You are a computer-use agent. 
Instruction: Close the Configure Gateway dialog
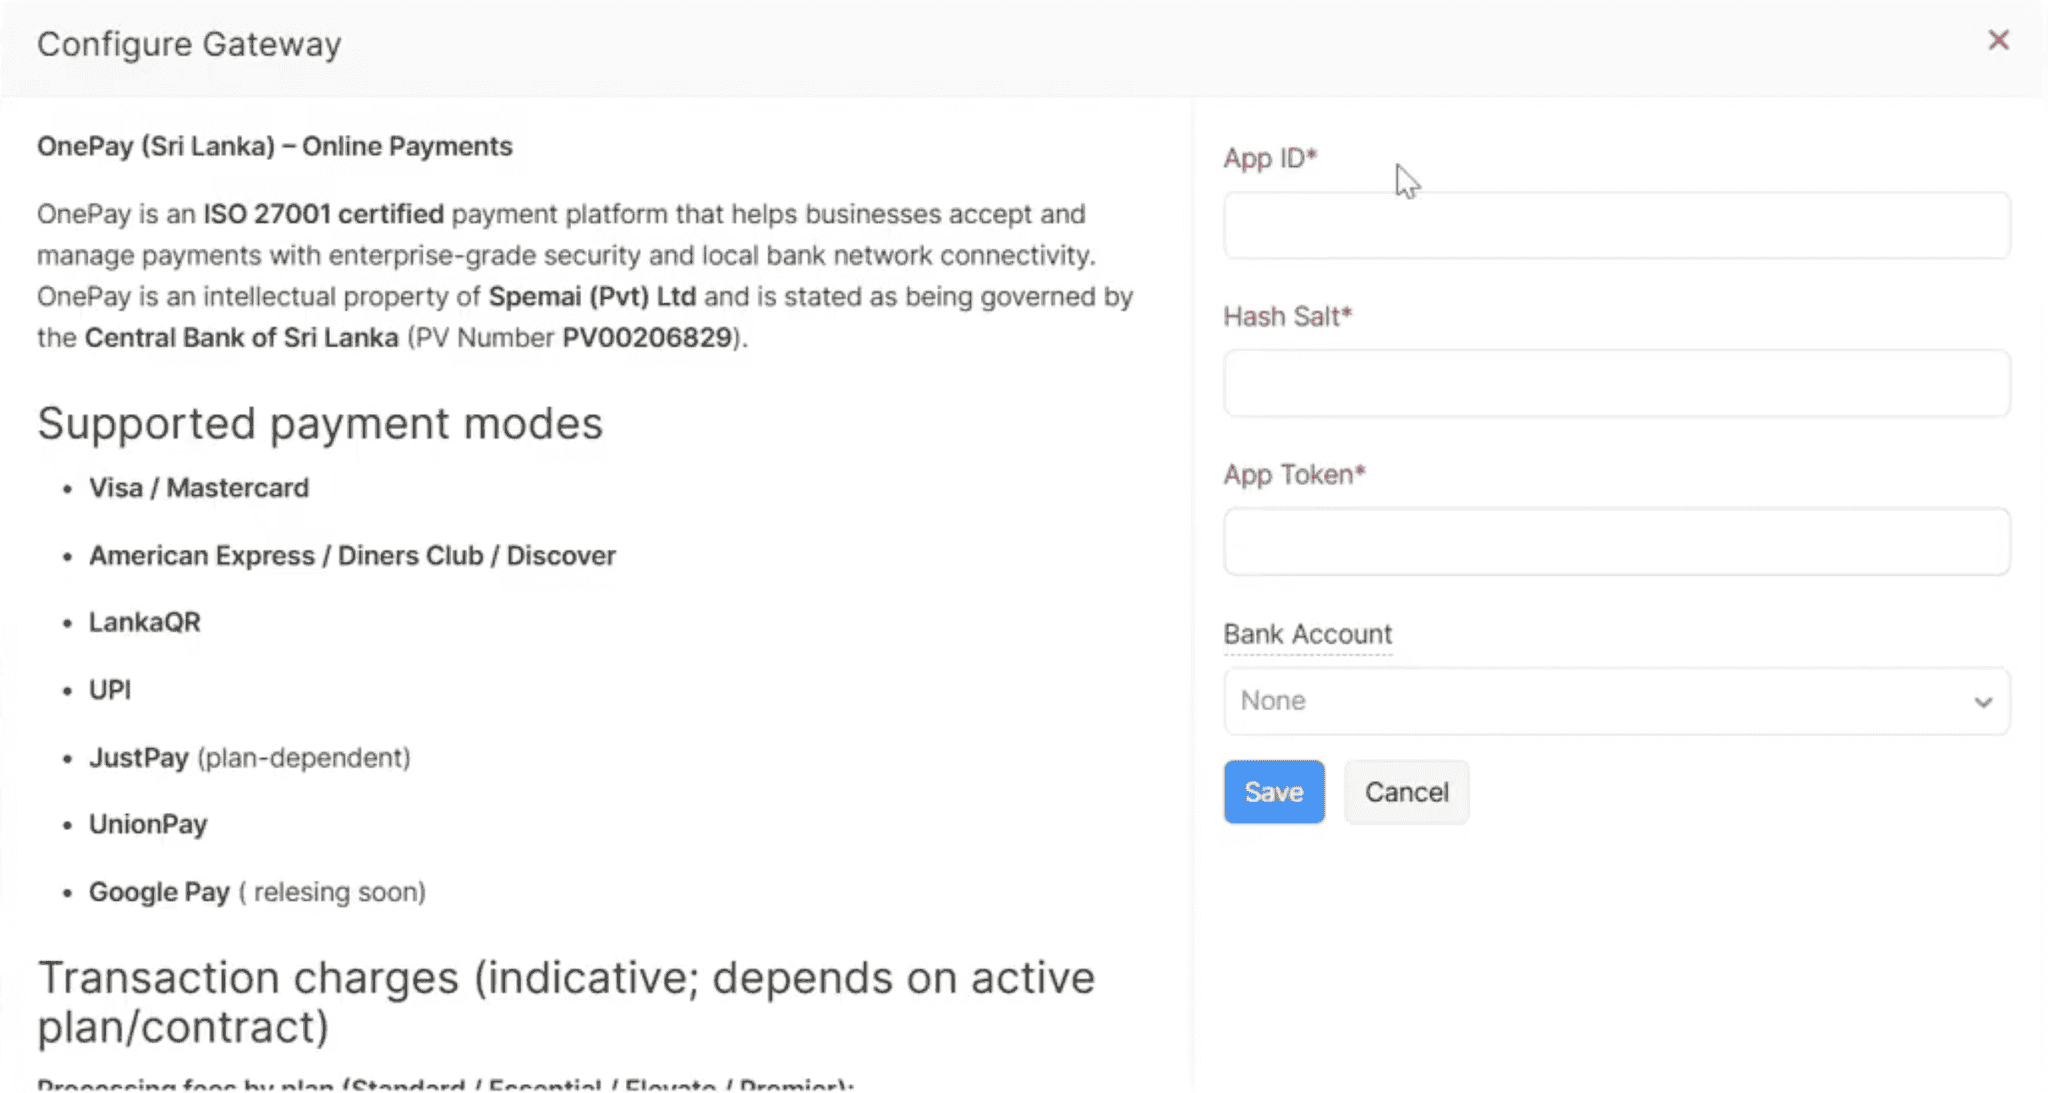click(x=1997, y=40)
